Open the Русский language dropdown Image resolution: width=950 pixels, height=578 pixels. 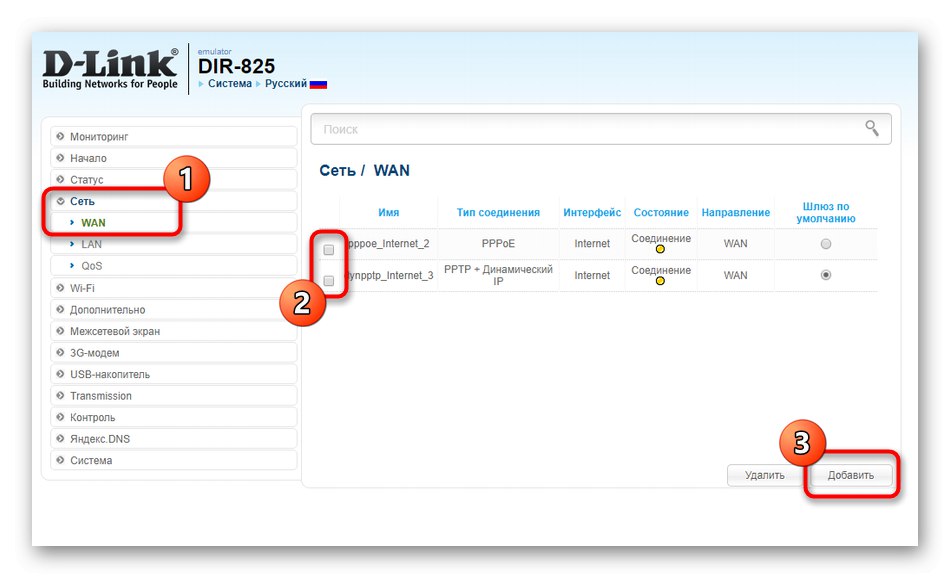tap(286, 84)
